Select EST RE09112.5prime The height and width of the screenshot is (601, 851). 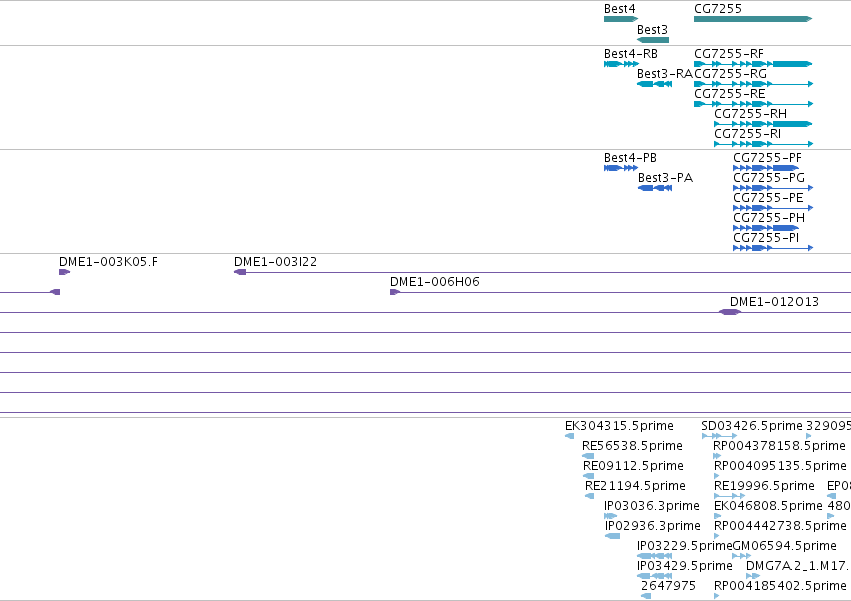(588, 476)
